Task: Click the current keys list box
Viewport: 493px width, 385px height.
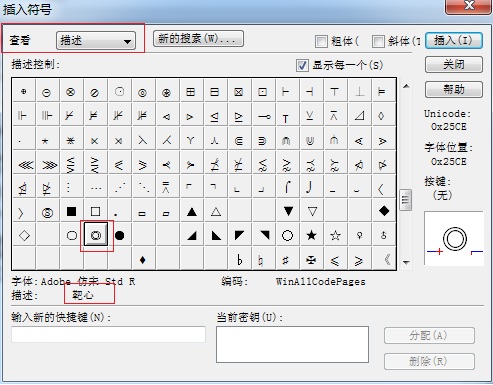Action: (x=292, y=344)
